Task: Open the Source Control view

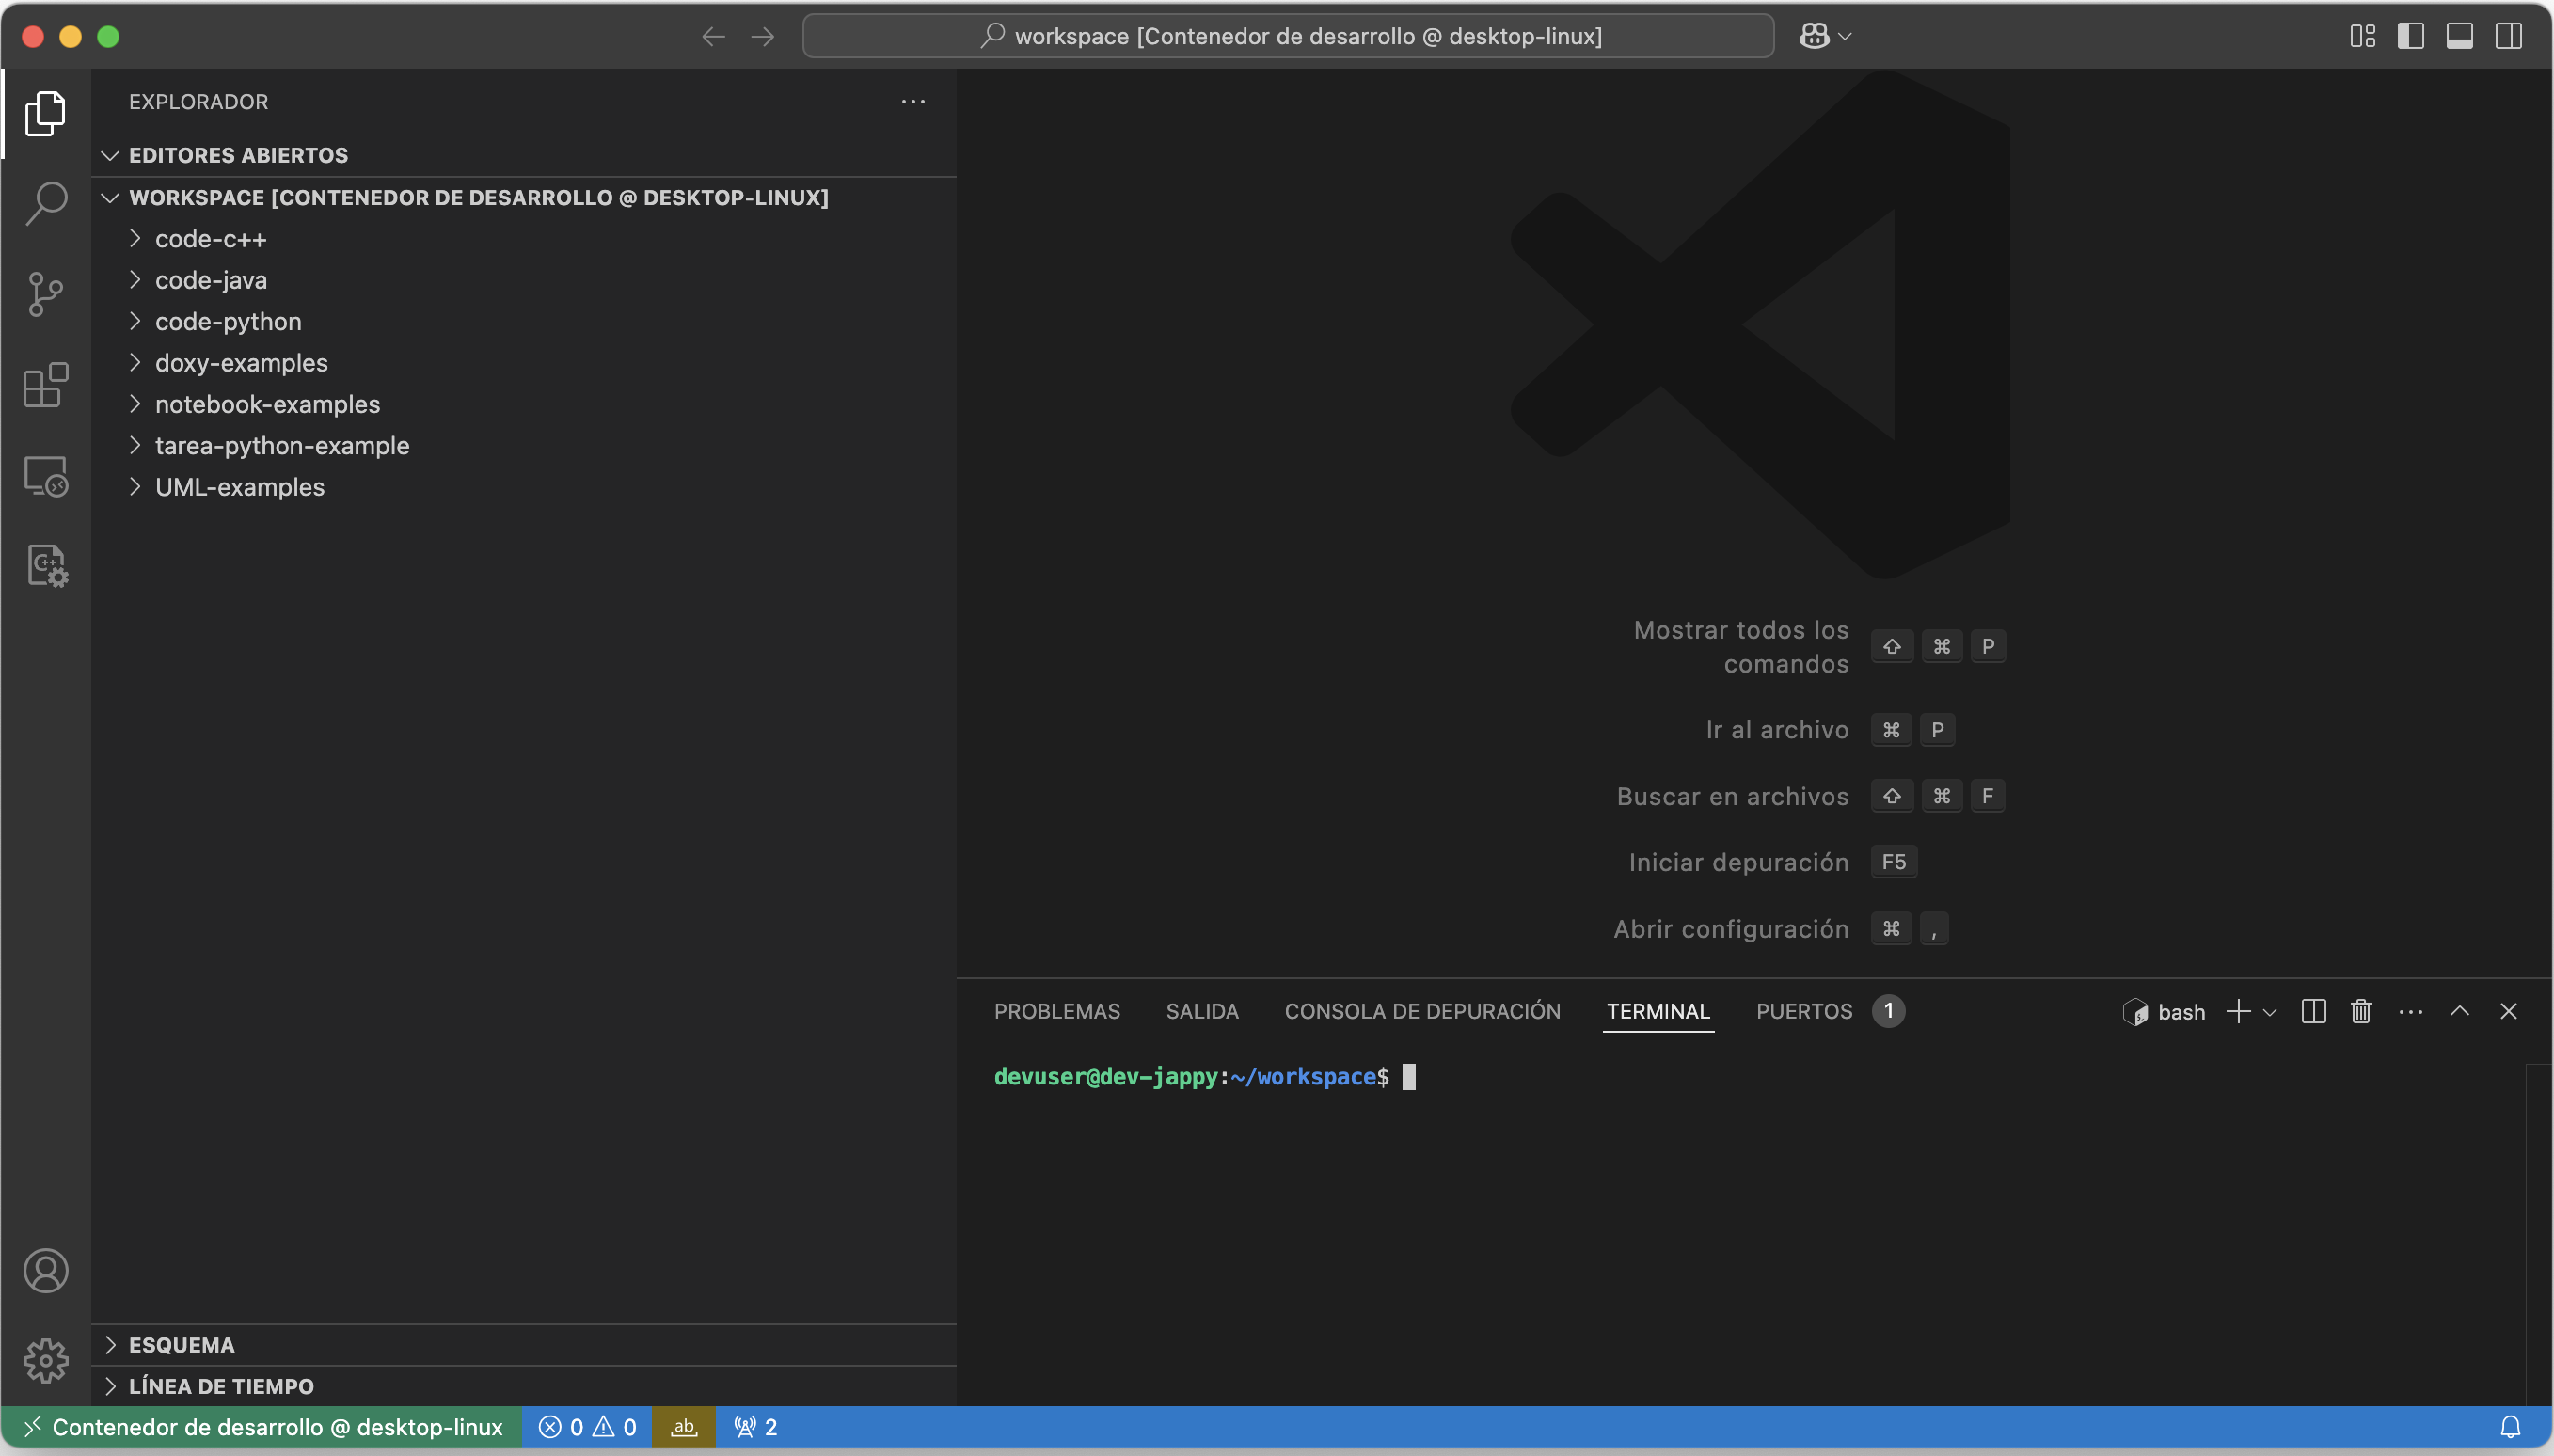Action: [46, 294]
